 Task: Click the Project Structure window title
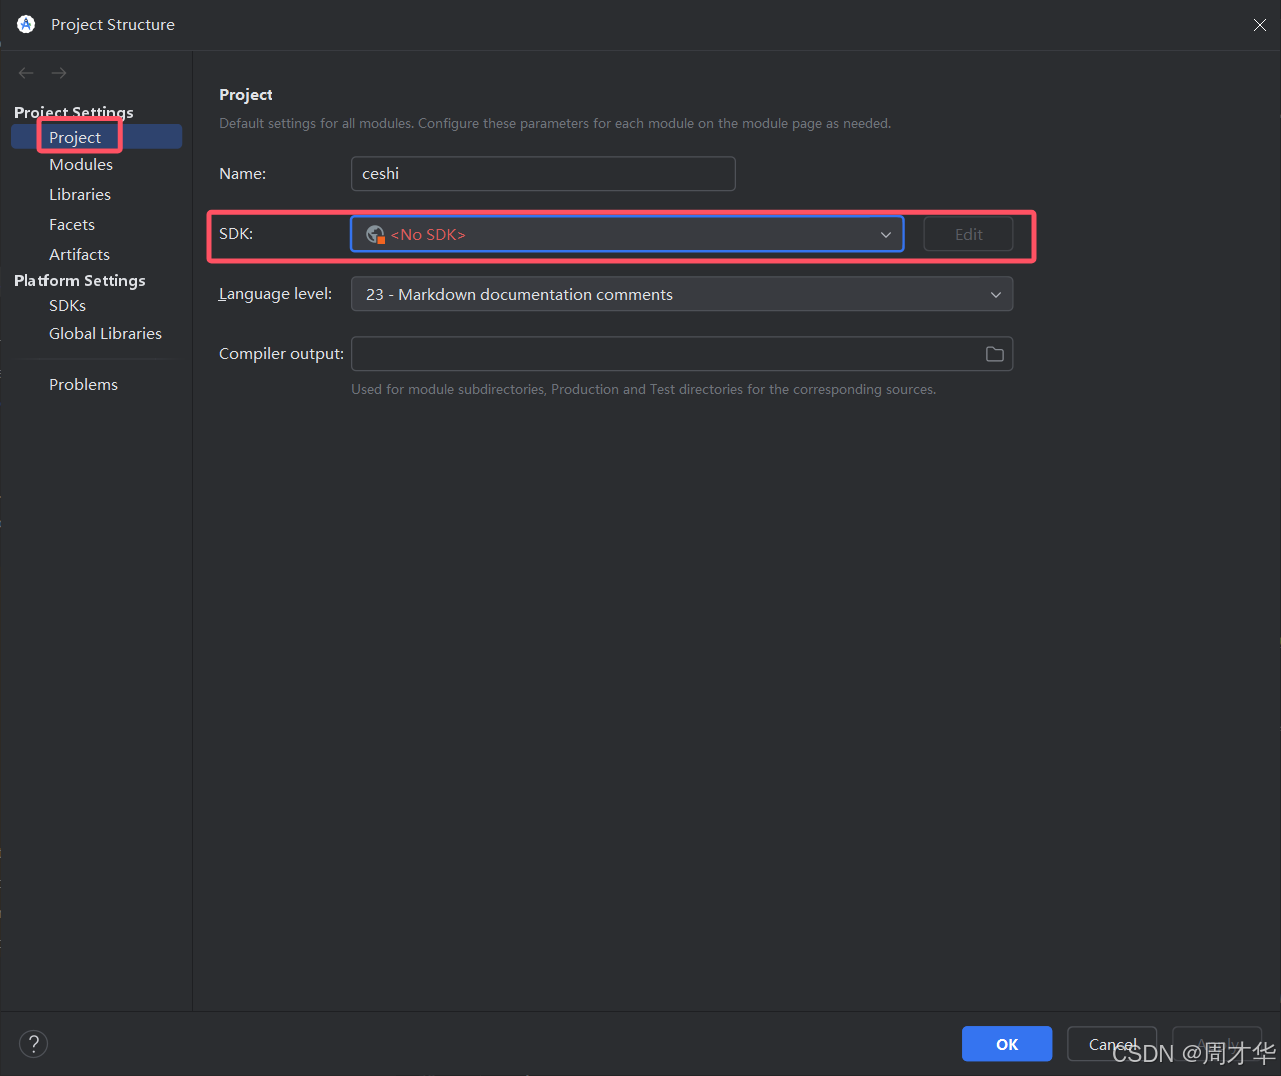coord(113,25)
